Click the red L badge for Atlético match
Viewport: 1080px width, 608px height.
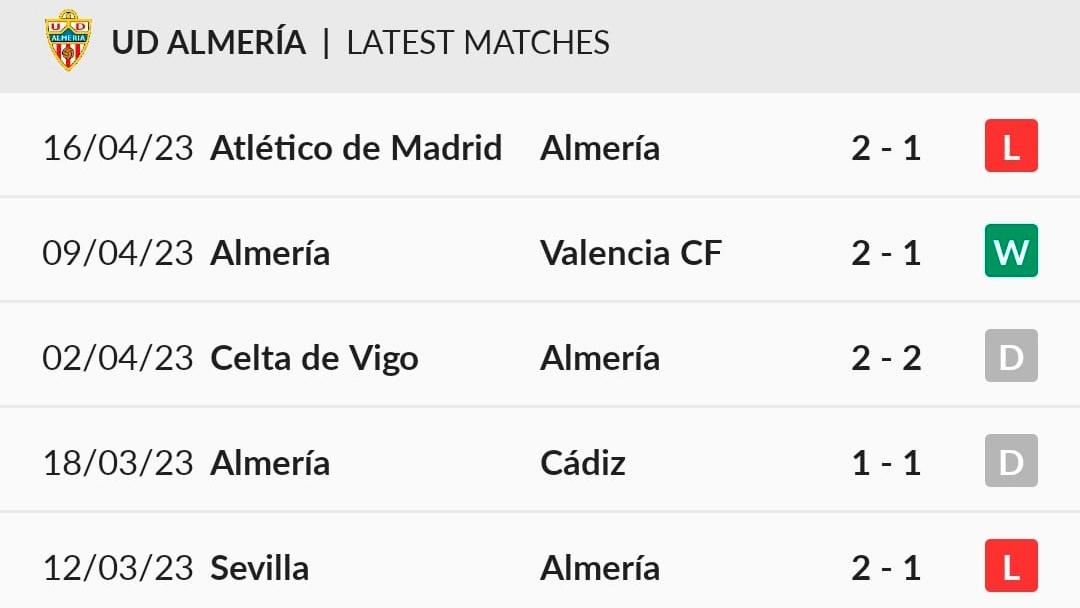tap(1011, 146)
